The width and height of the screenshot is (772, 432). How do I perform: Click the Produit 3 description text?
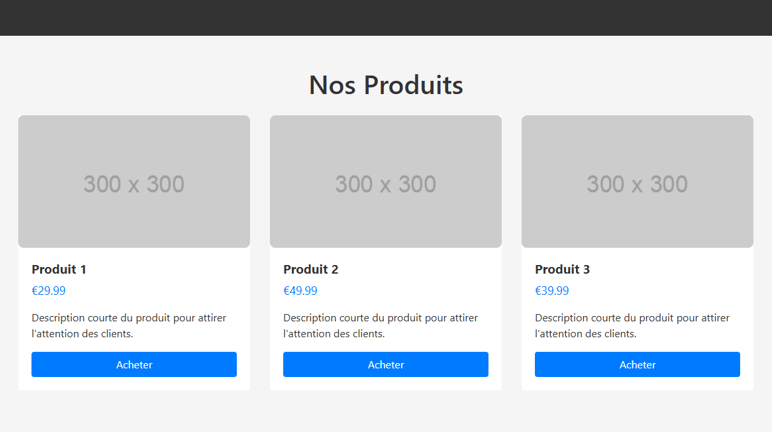tap(632, 326)
